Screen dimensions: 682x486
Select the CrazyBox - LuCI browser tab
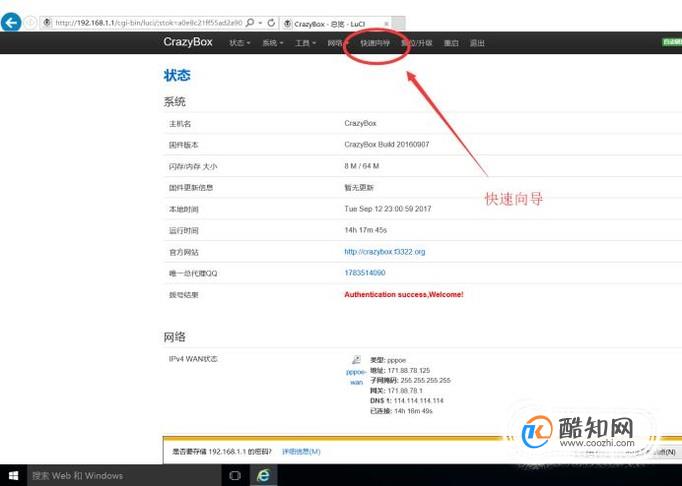(335, 24)
